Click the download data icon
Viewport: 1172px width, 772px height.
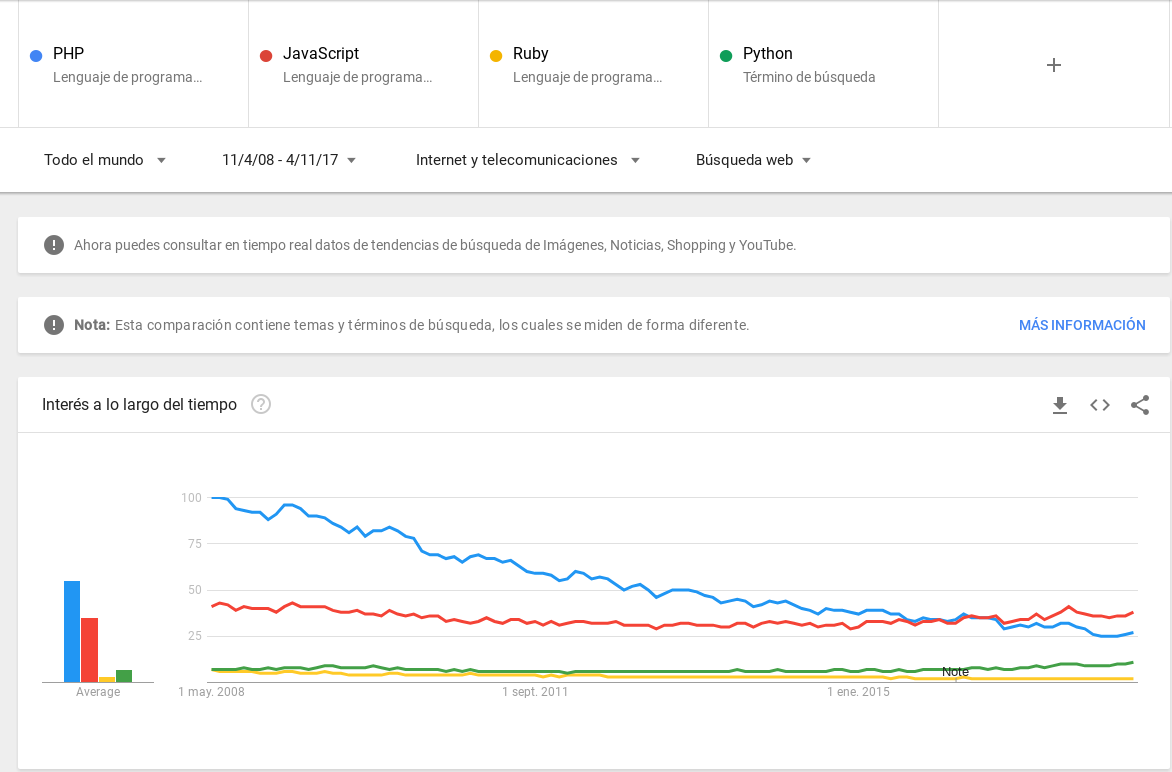(1059, 405)
